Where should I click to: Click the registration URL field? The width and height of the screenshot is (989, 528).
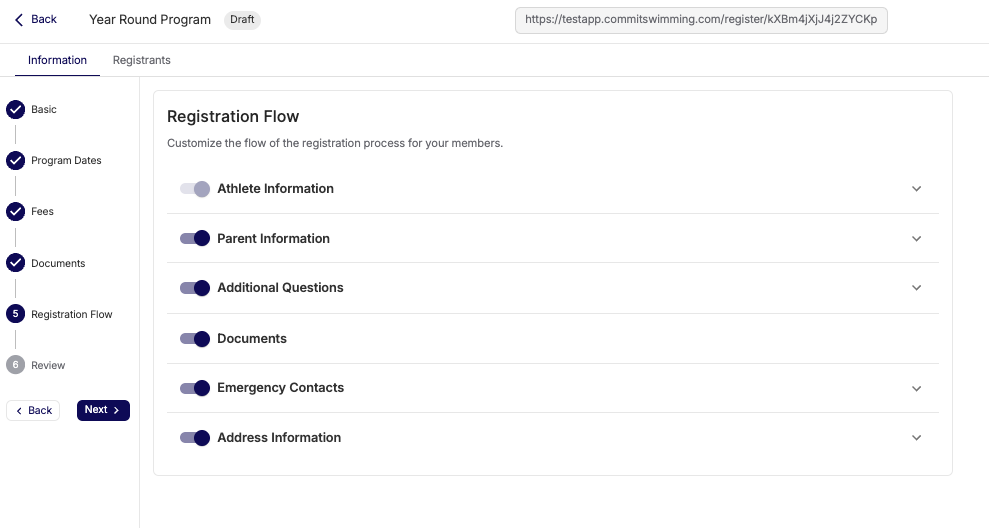[701, 20]
